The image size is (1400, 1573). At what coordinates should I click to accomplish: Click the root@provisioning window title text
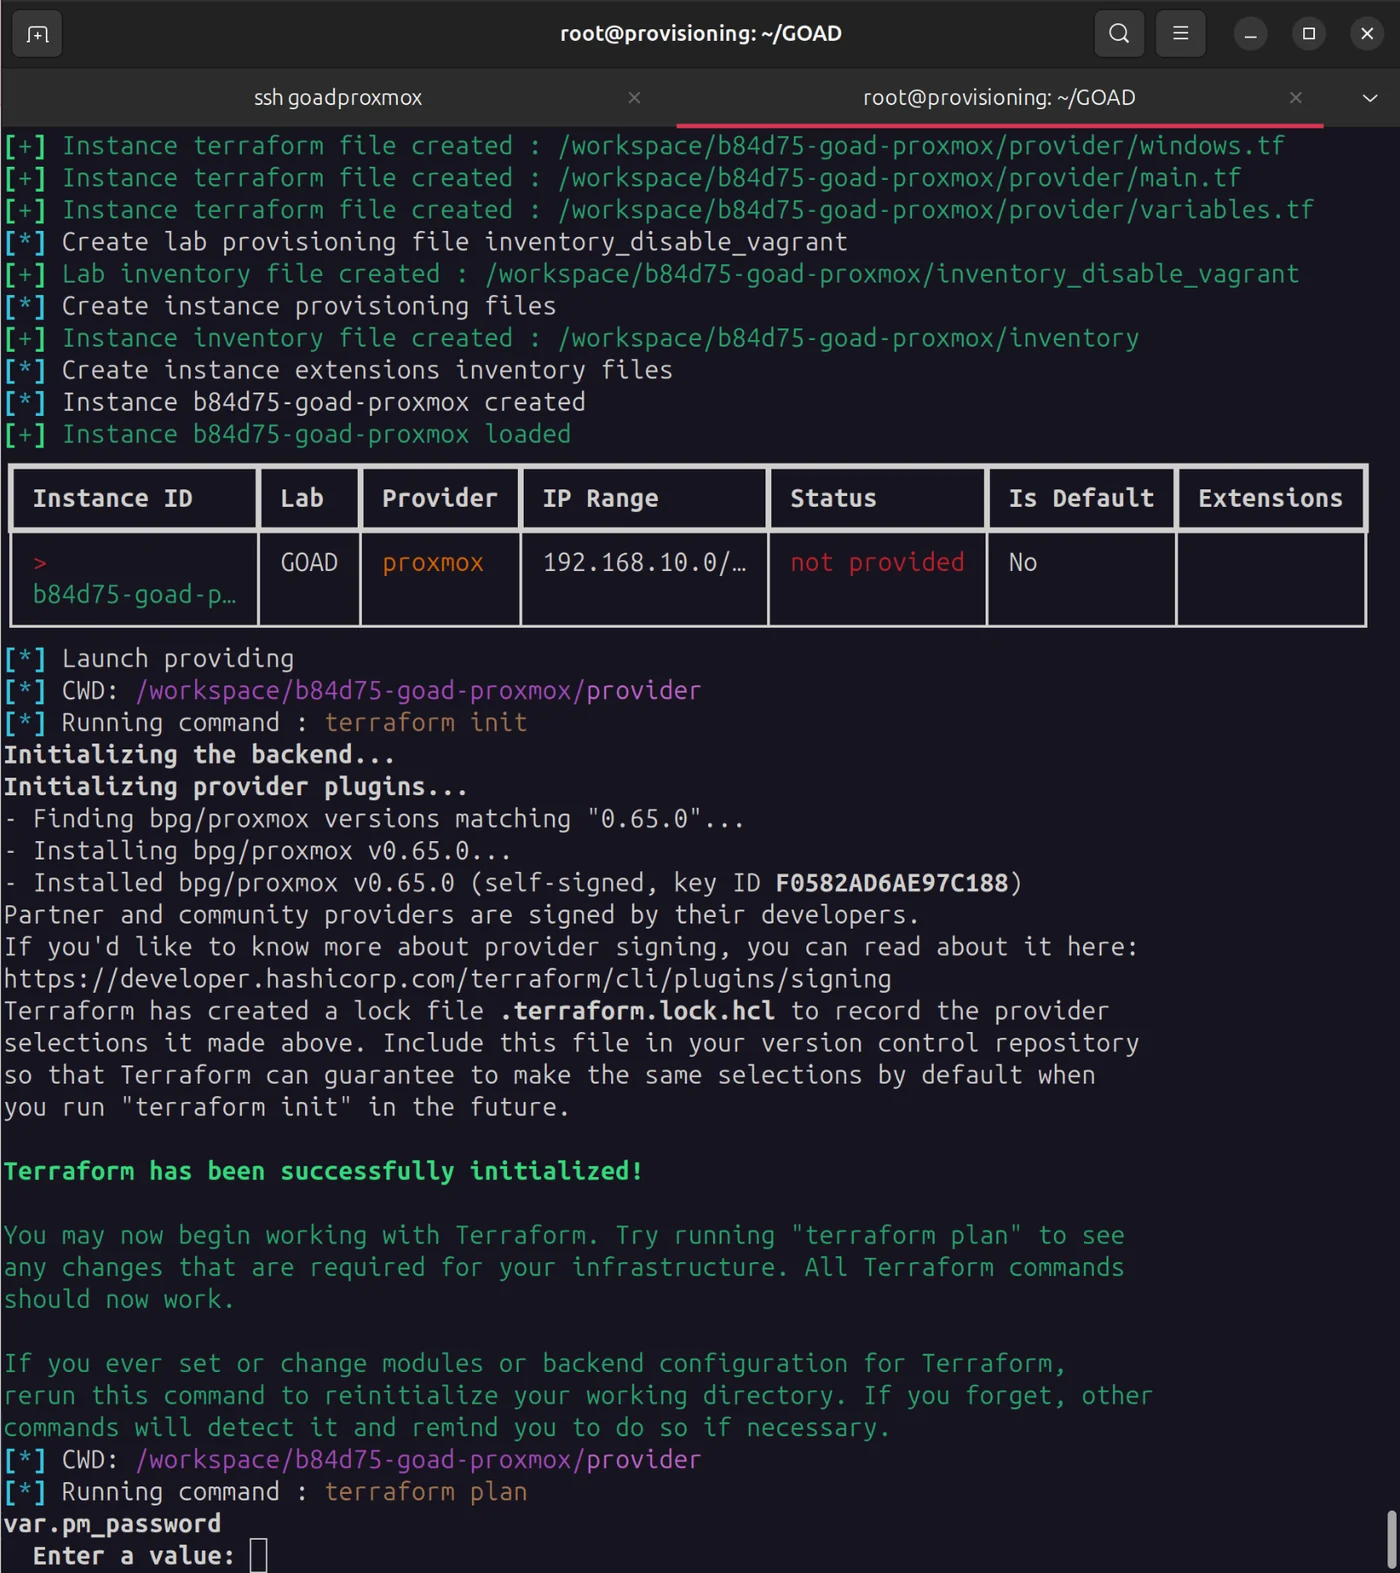700,34
